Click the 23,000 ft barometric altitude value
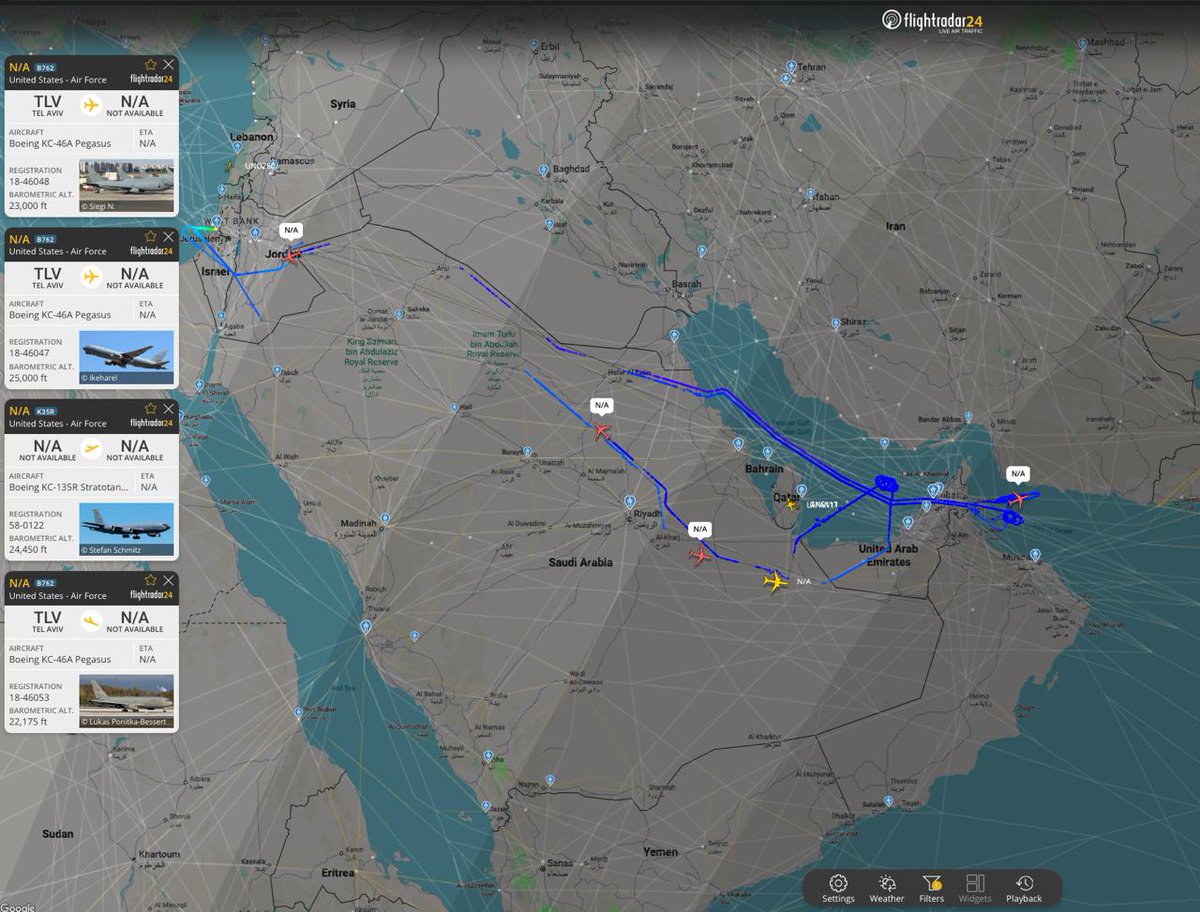Image resolution: width=1200 pixels, height=912 pixels. tap(28, 206)
